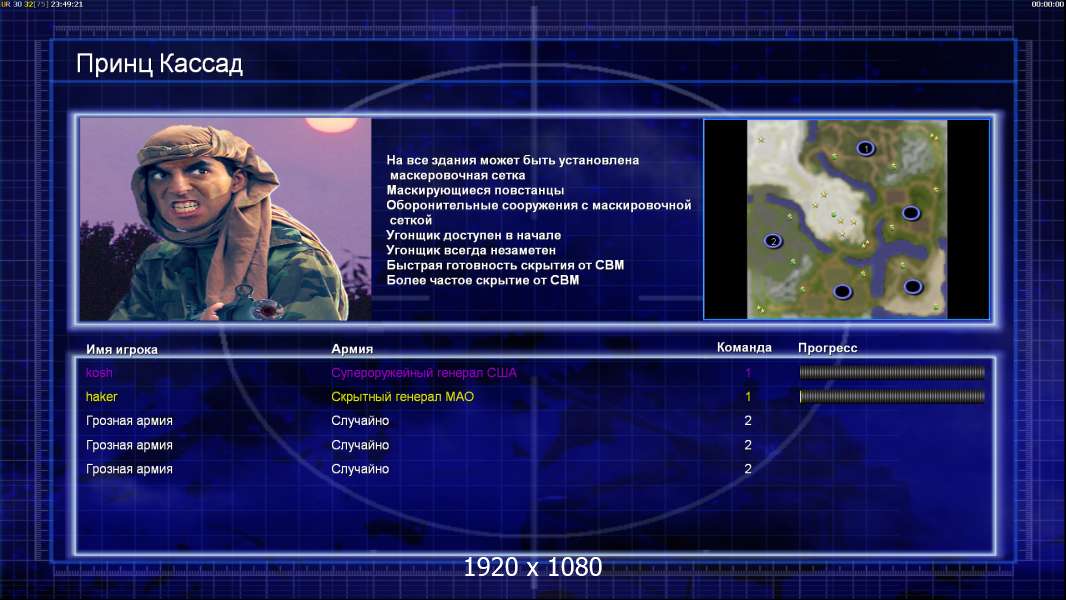Click the "Команда" column header
Screen dimensions: 1066x600
(744, 347)
